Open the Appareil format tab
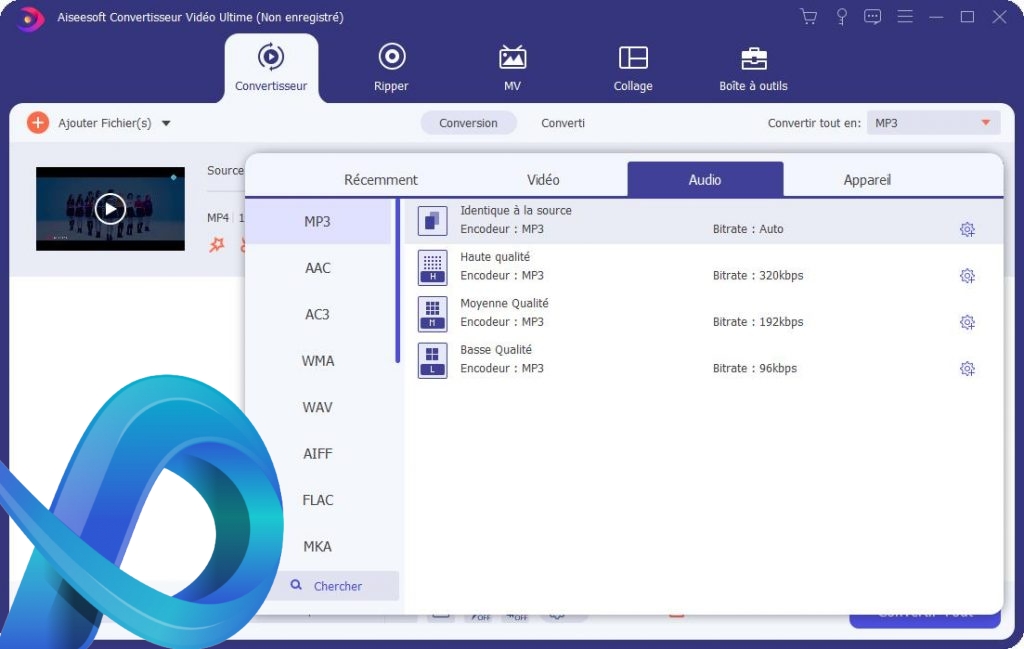Screen dimensions: 1024x649 pyautogui.click(x=867, y=180)
